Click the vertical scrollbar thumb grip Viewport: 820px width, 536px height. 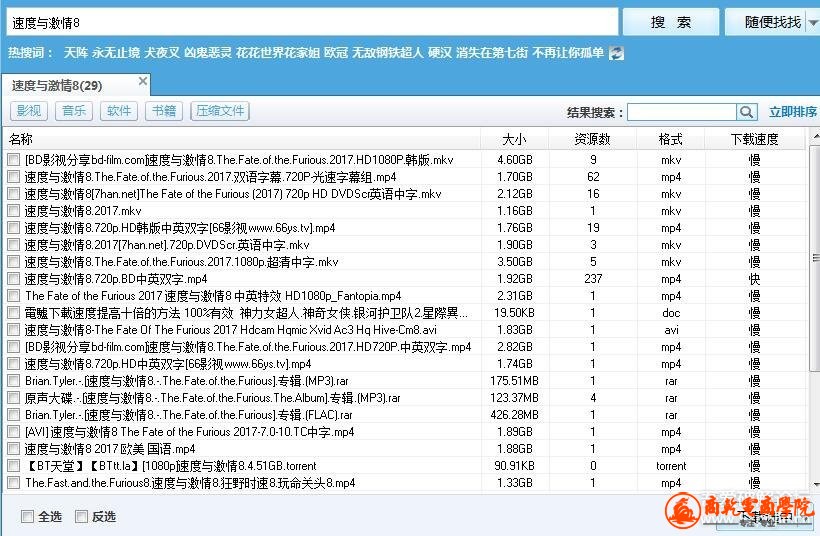coord(815,257)
